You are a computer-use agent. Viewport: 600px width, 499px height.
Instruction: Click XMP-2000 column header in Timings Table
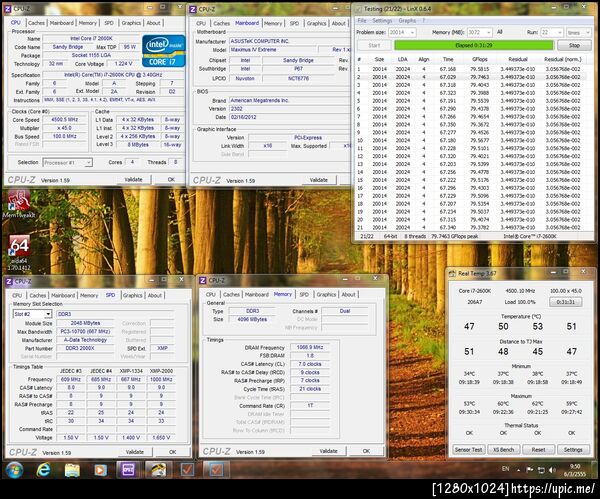(x=161, y=371)
